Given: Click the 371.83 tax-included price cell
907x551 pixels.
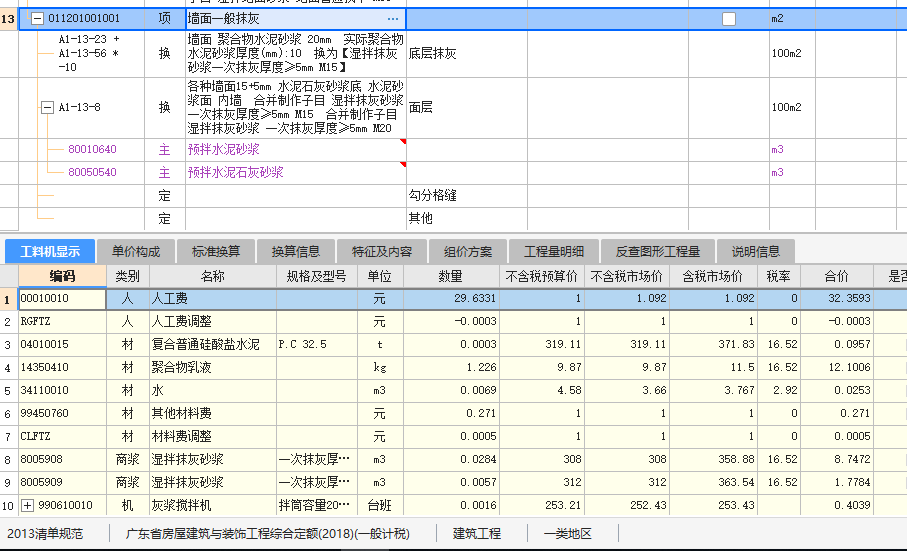Looking at the screenshot, I should point(713,345).
